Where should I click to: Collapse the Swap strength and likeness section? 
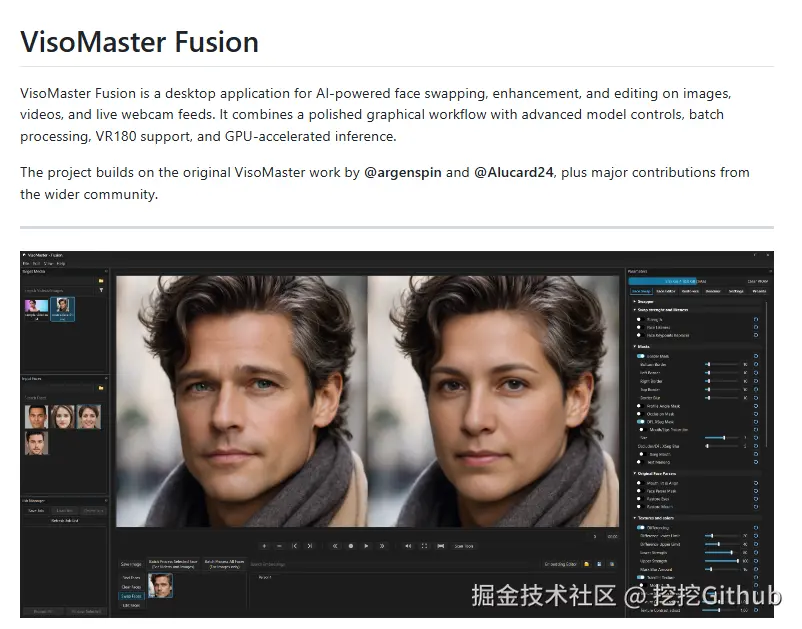[x=634, y=310]
